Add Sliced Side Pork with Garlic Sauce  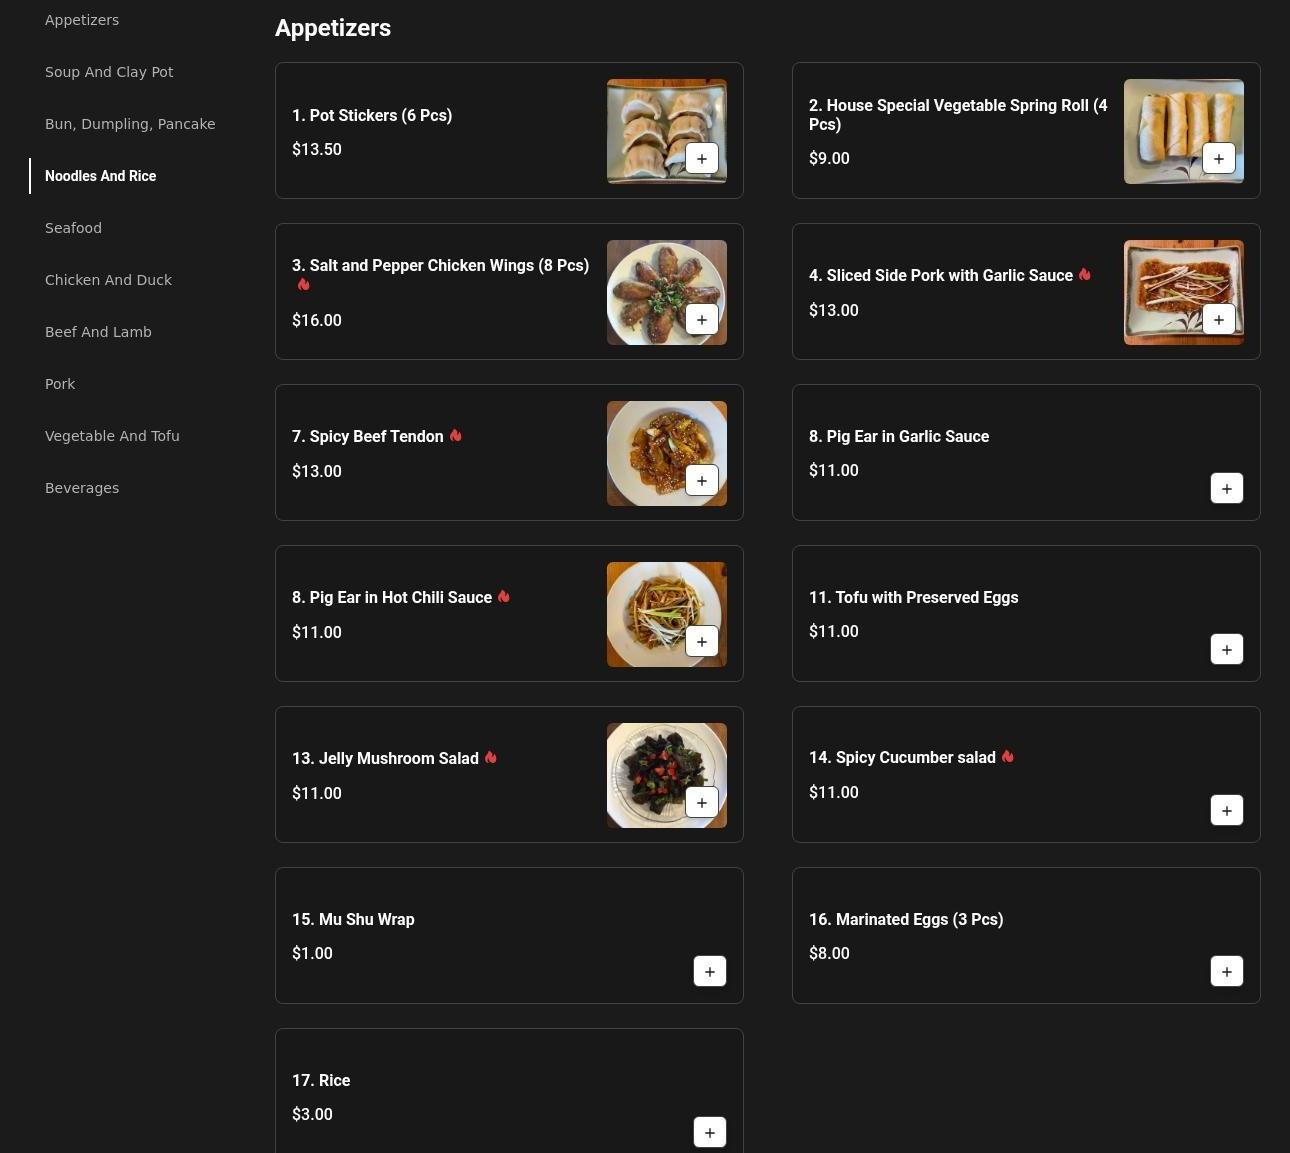click(x=1218, y=319)
